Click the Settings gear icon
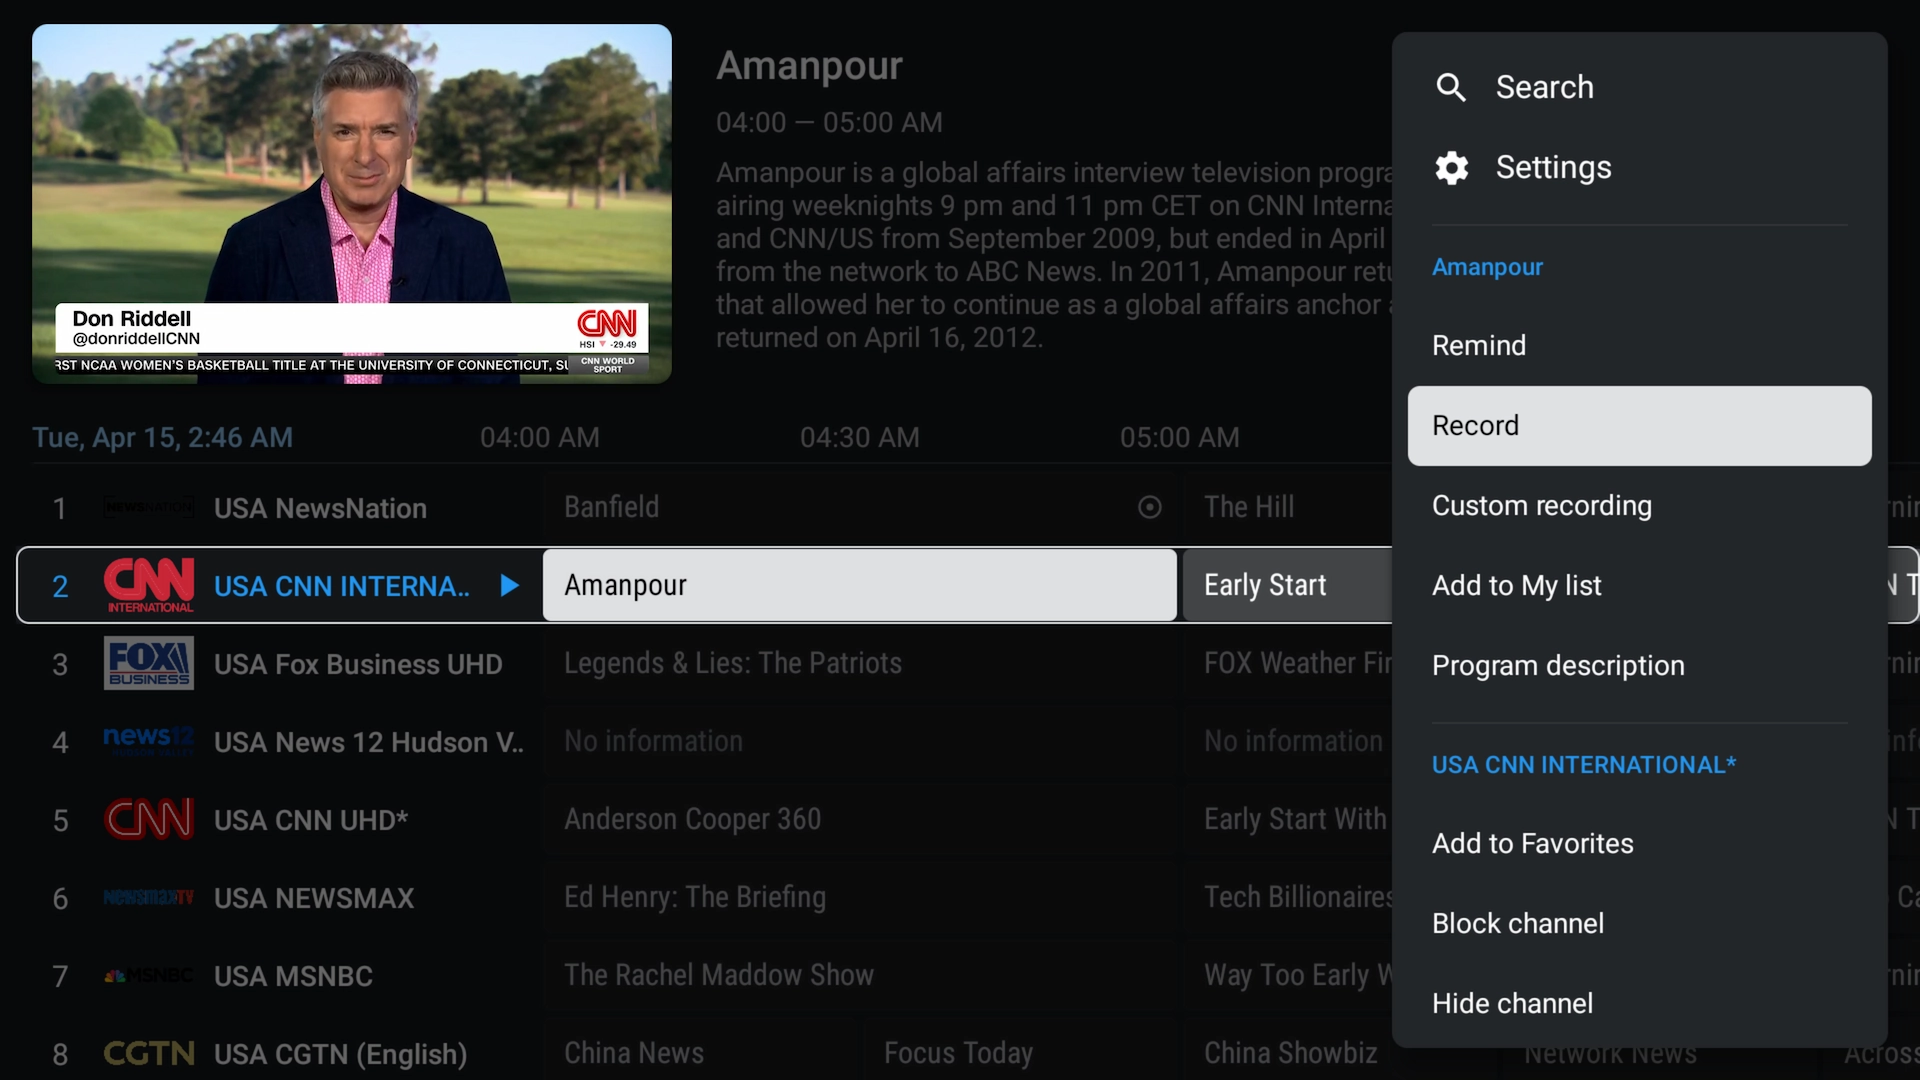This screenshot has height=1080, width=1920. click(x=1451, y=168)
